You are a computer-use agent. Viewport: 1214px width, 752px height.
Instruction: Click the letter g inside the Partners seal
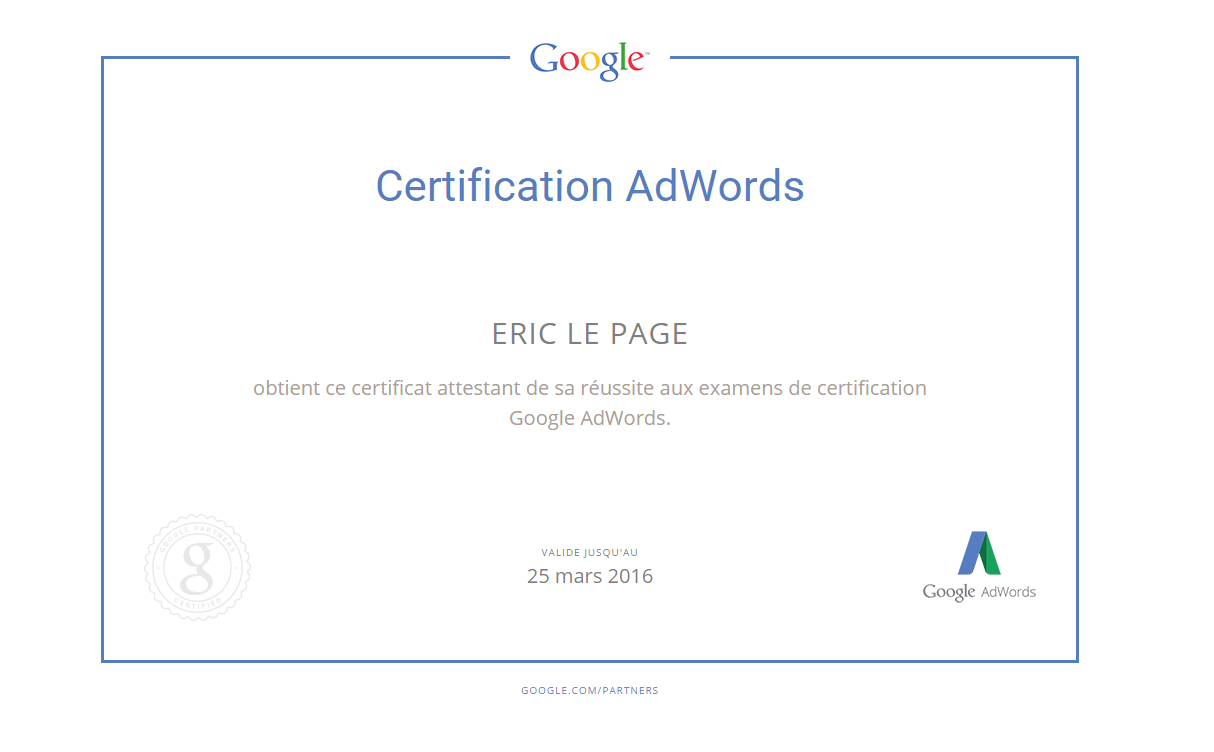[x=197, y=567]
